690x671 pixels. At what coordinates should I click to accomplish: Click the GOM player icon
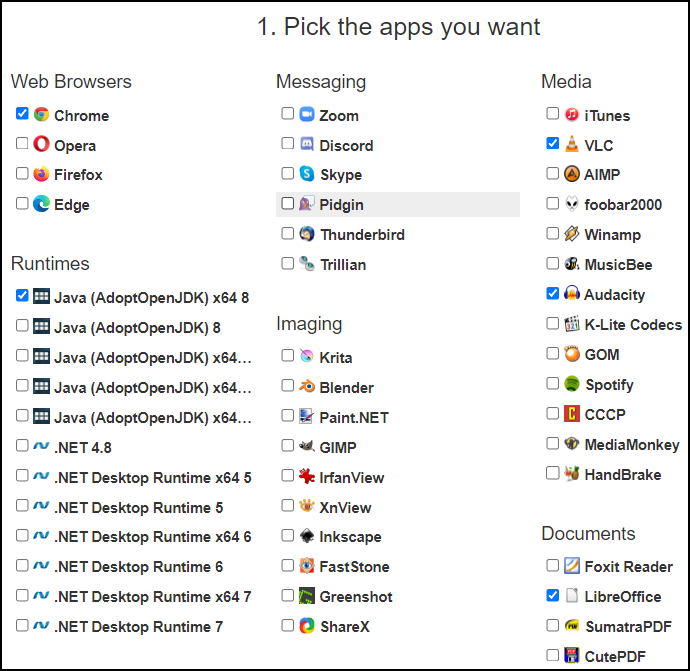pos(572,353)
